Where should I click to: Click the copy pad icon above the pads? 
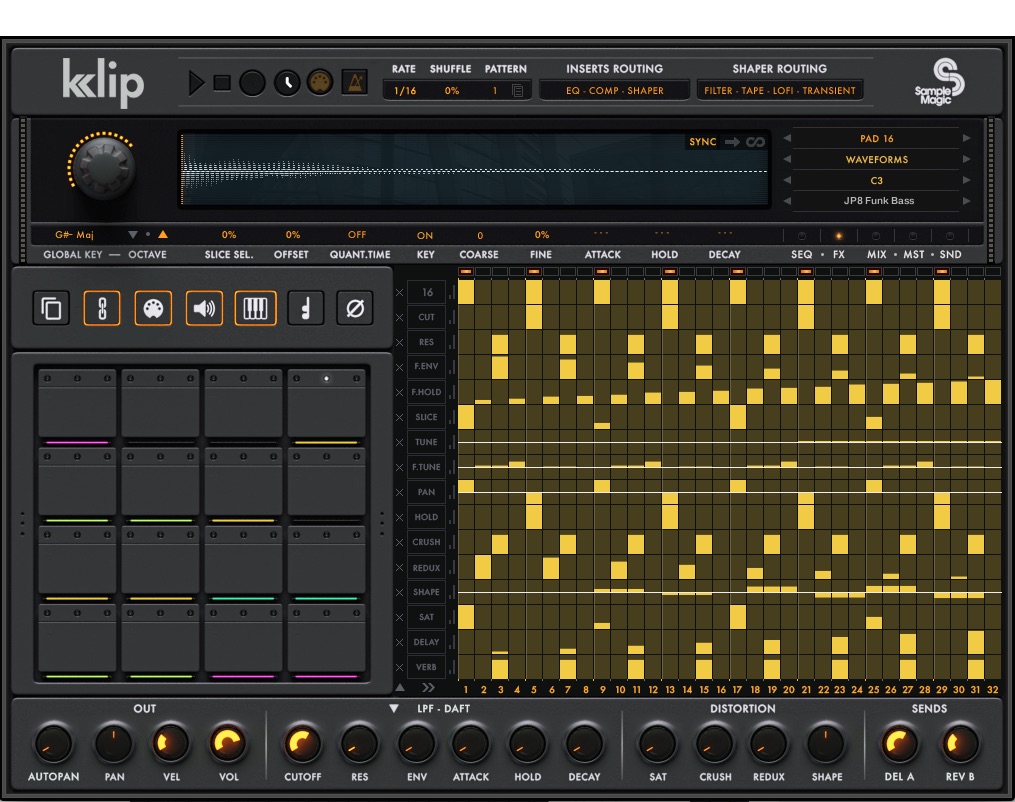click(51, 308)
